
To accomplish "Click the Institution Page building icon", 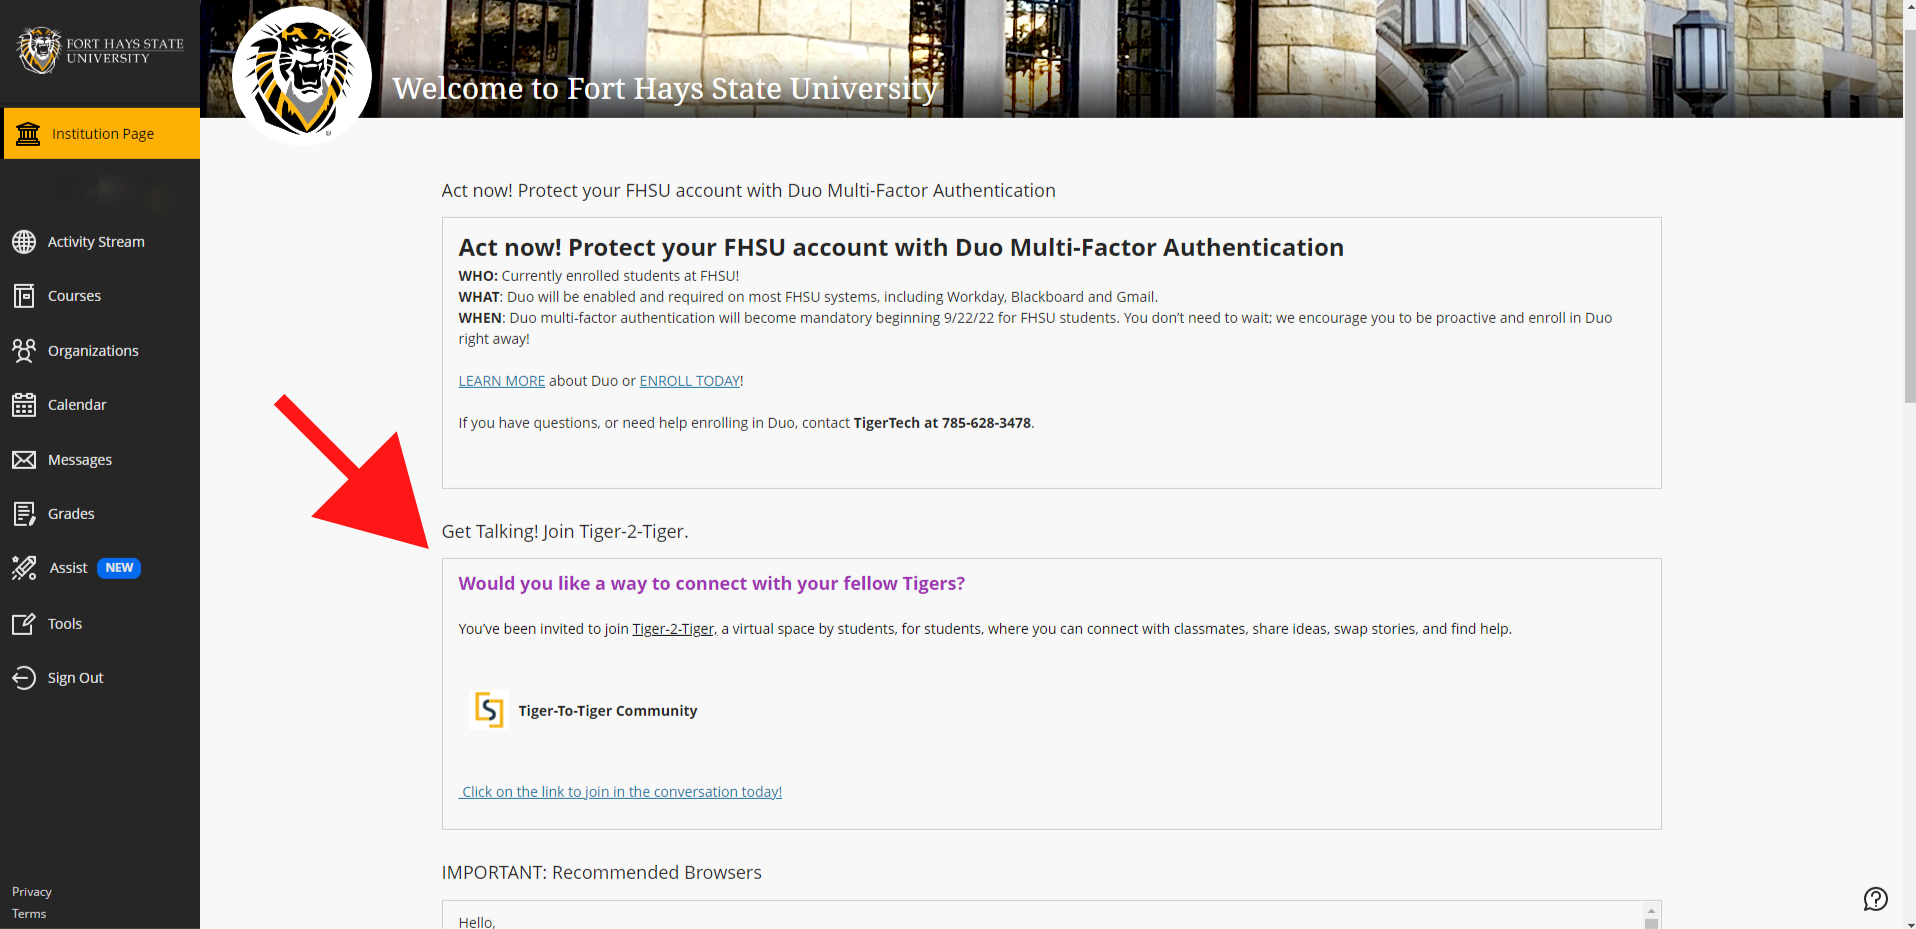I will pyautogui.click(x=28, y=134).
